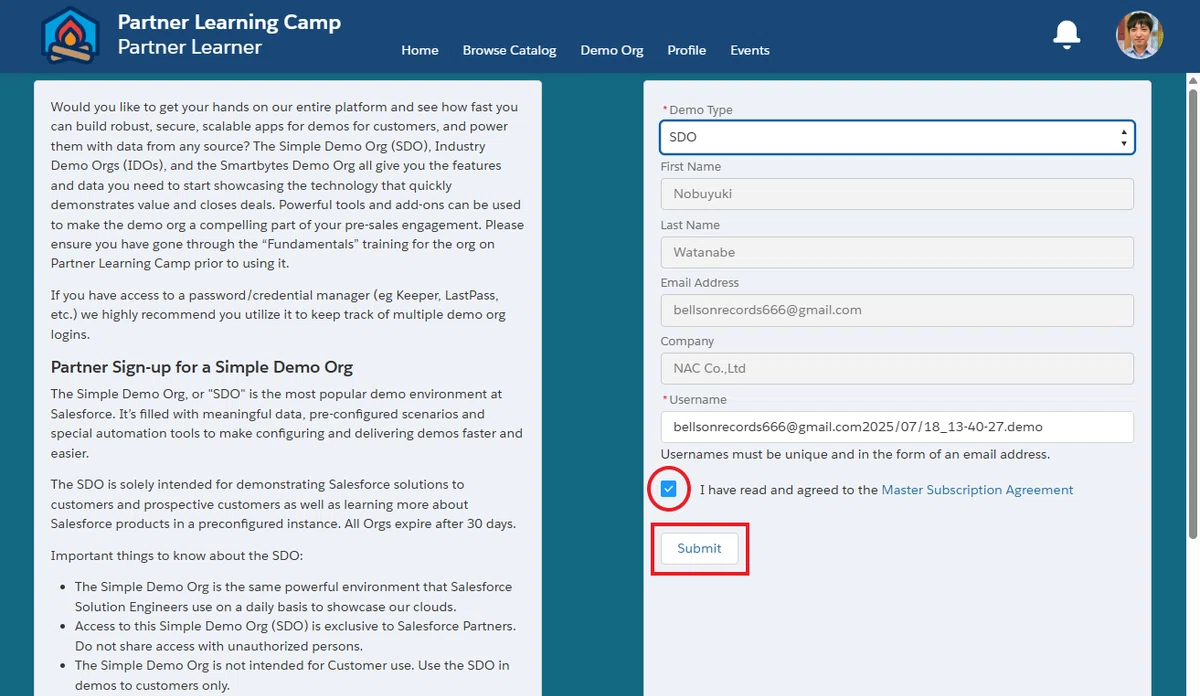Focus the Username input field
This screenshot has width=1200, height=696.
click(x=897, y=426)
